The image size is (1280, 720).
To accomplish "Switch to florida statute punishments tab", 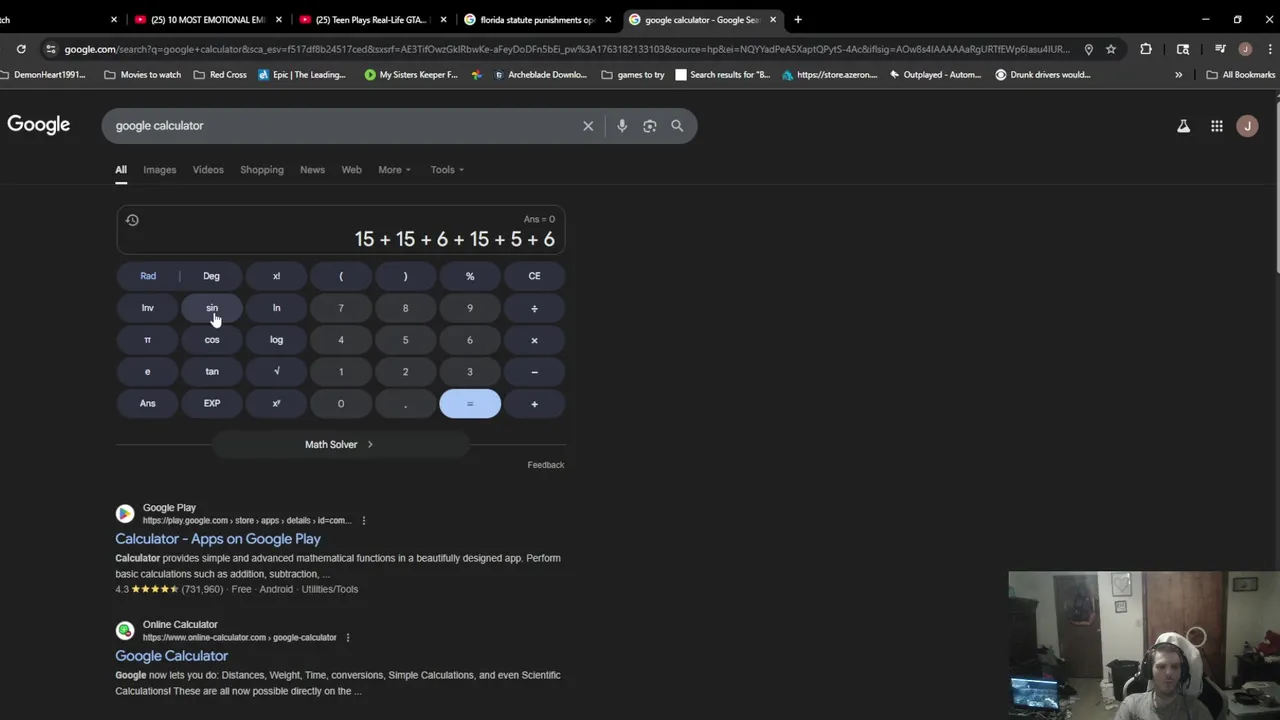I will tap(537, 19).
